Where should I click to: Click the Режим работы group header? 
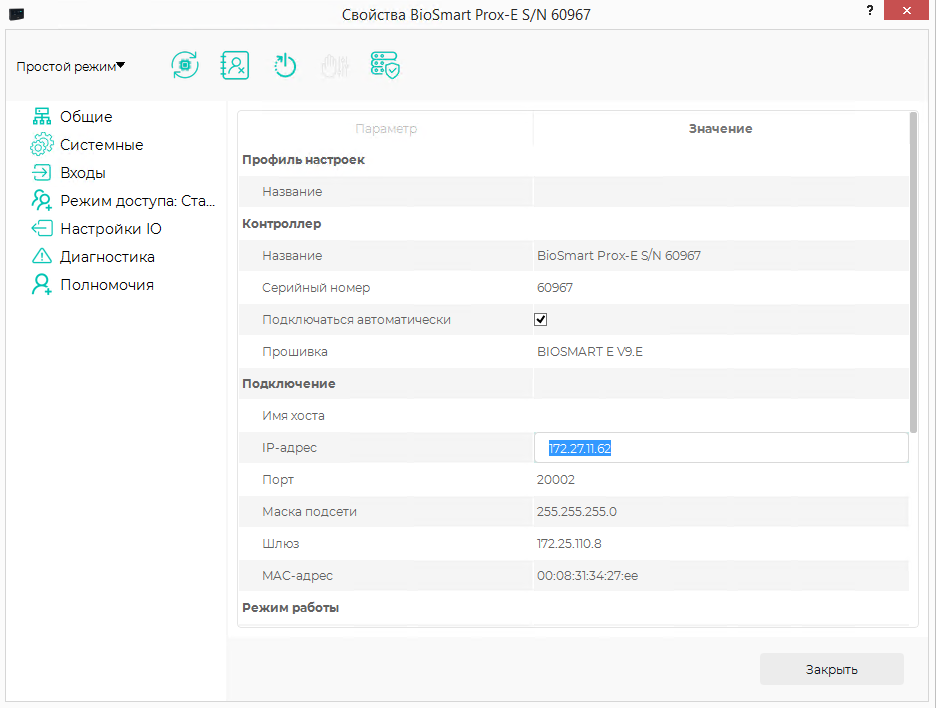(x=290, y=607)
